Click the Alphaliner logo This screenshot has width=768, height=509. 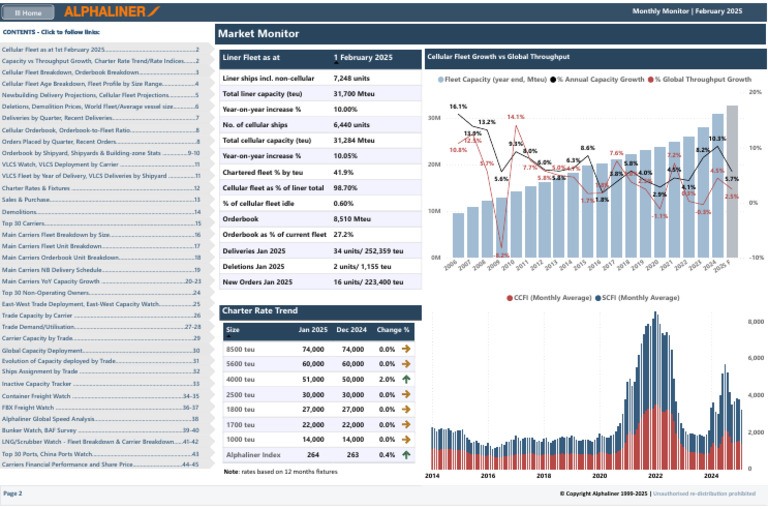point(112,11)
